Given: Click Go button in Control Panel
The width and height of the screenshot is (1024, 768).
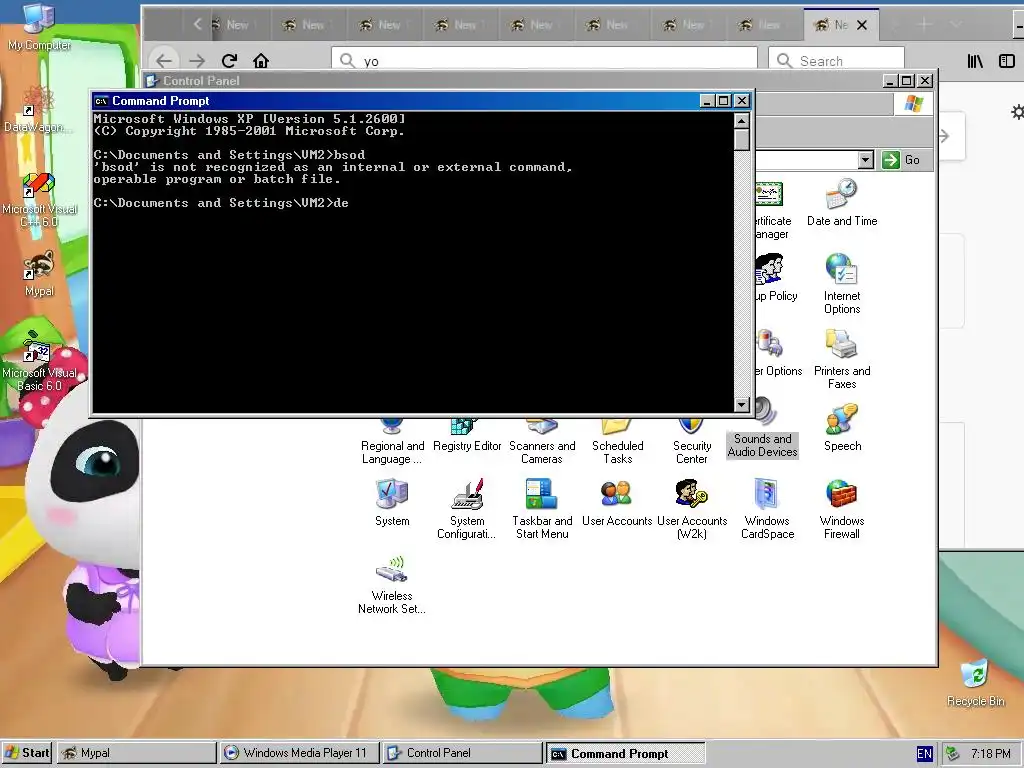Looking at the screenshot, I should (902, 160).
